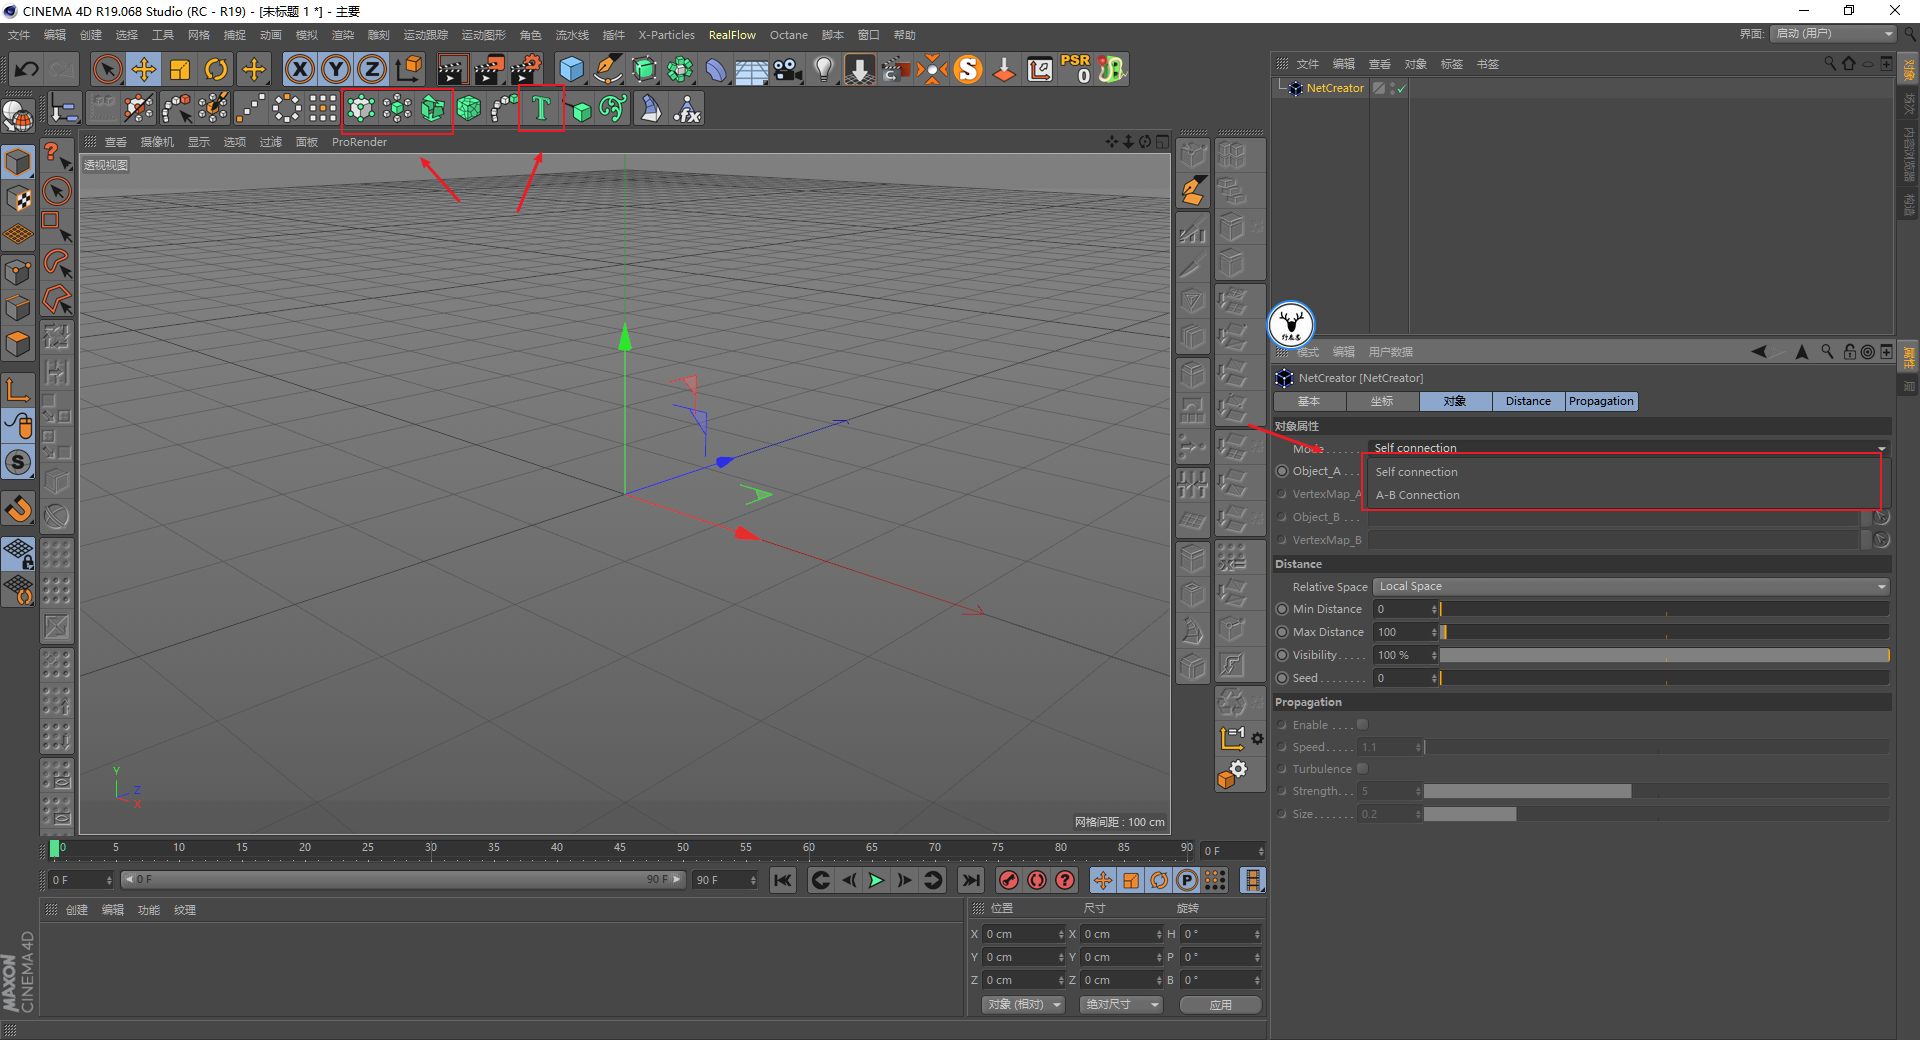Toggle Y axis lock
The height and width of the screenshot is (1040, 1920).
point(336,69)
